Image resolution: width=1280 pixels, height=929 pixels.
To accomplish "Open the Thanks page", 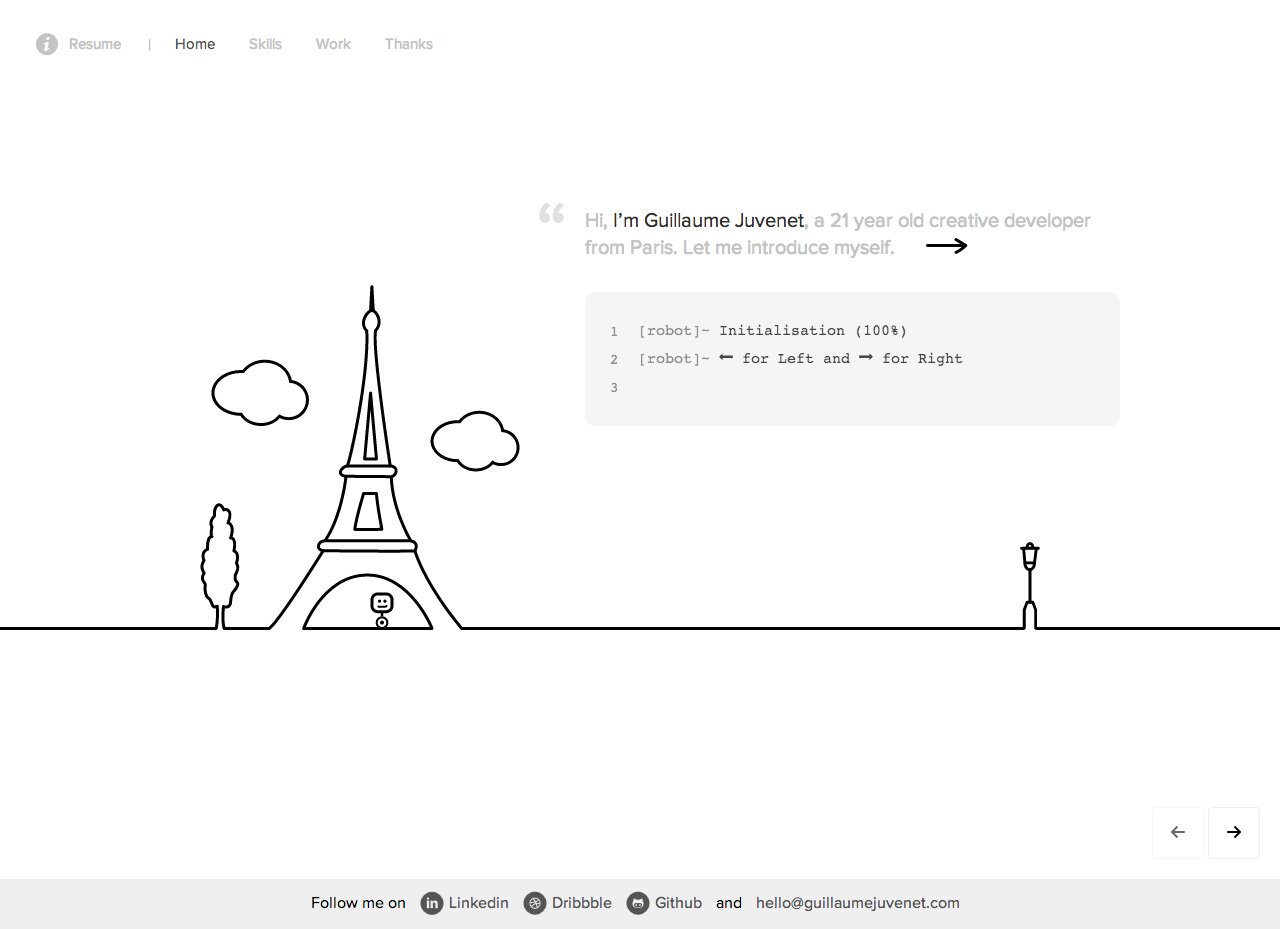I will [x=408, y=44].
